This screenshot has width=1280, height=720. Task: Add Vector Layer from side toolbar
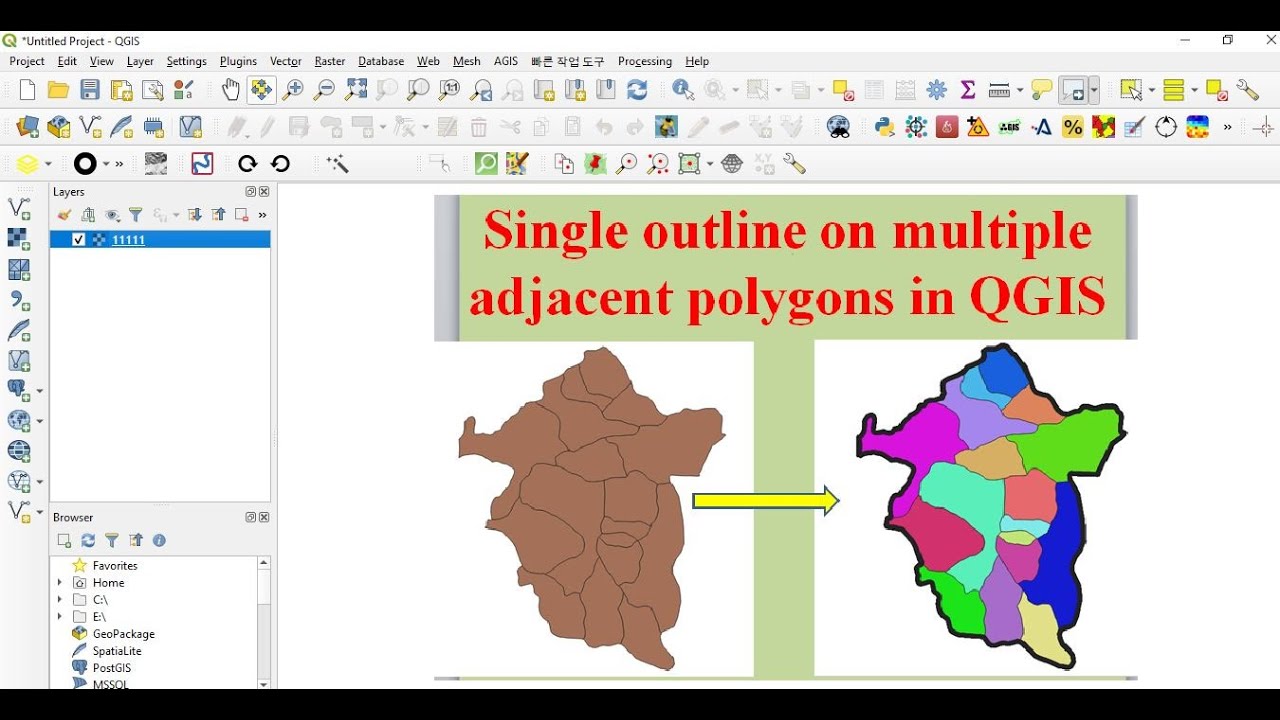(x=19, y=208)
